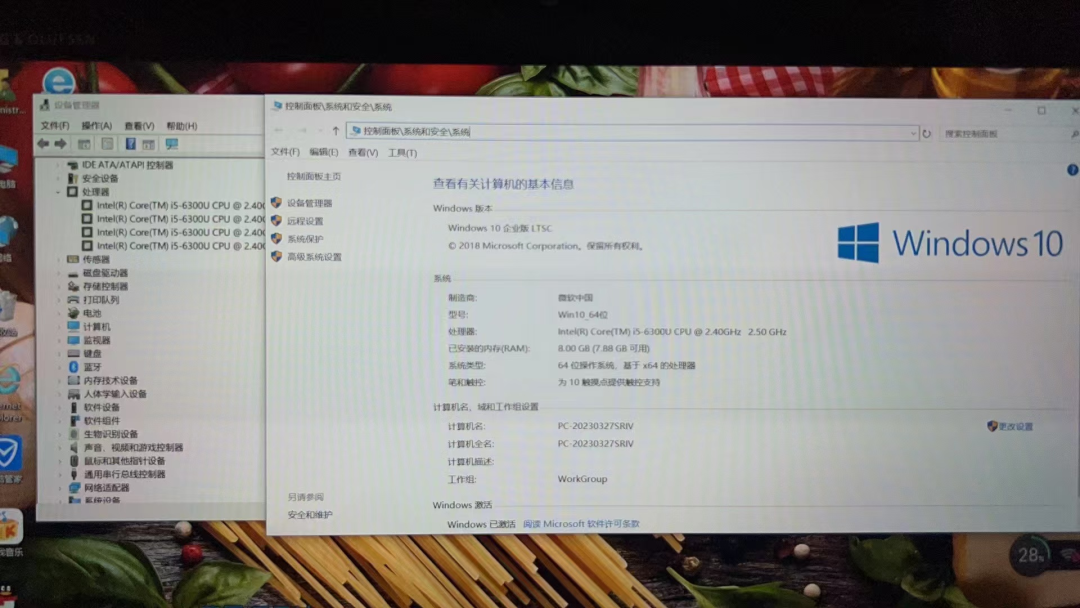Select the 电池 battery icon

pos(73,313)
